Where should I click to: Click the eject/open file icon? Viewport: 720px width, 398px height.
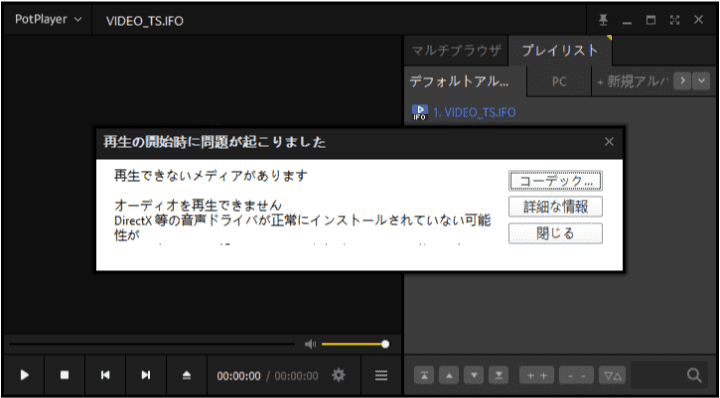[186, 375]
